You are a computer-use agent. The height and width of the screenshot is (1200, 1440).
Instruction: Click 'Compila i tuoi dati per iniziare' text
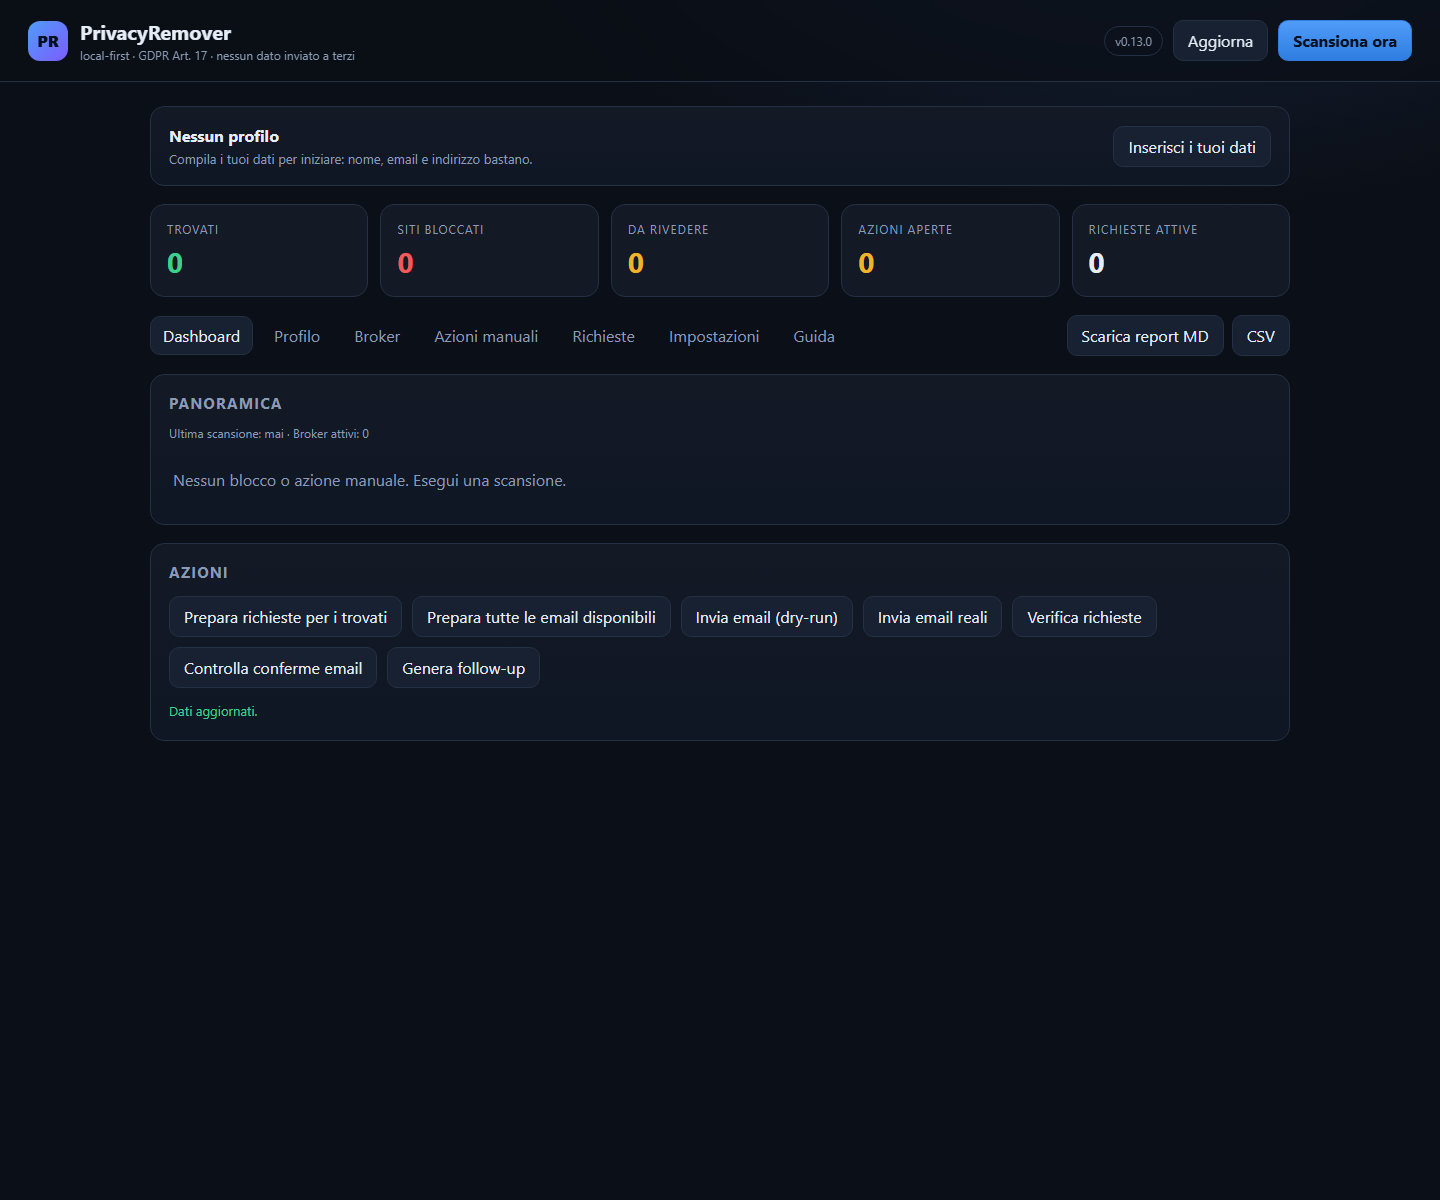pos(350,160)
